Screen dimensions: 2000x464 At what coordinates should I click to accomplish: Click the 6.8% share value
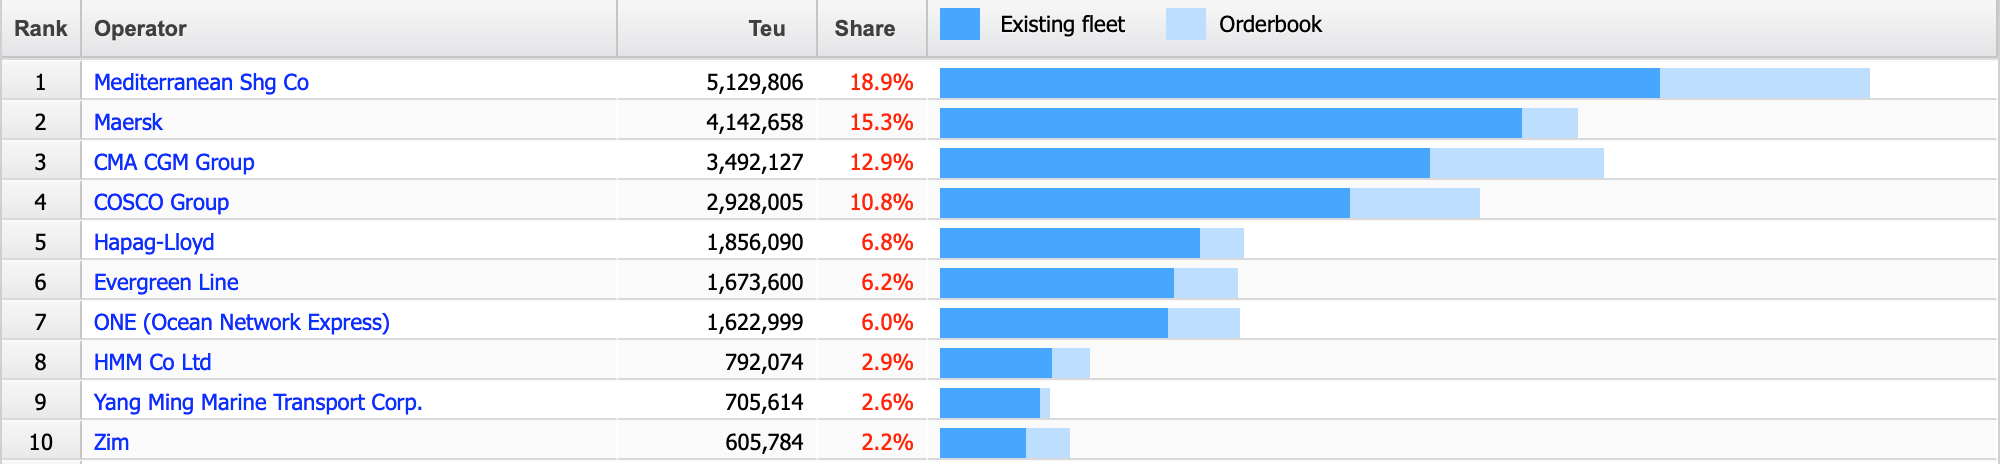887,242
